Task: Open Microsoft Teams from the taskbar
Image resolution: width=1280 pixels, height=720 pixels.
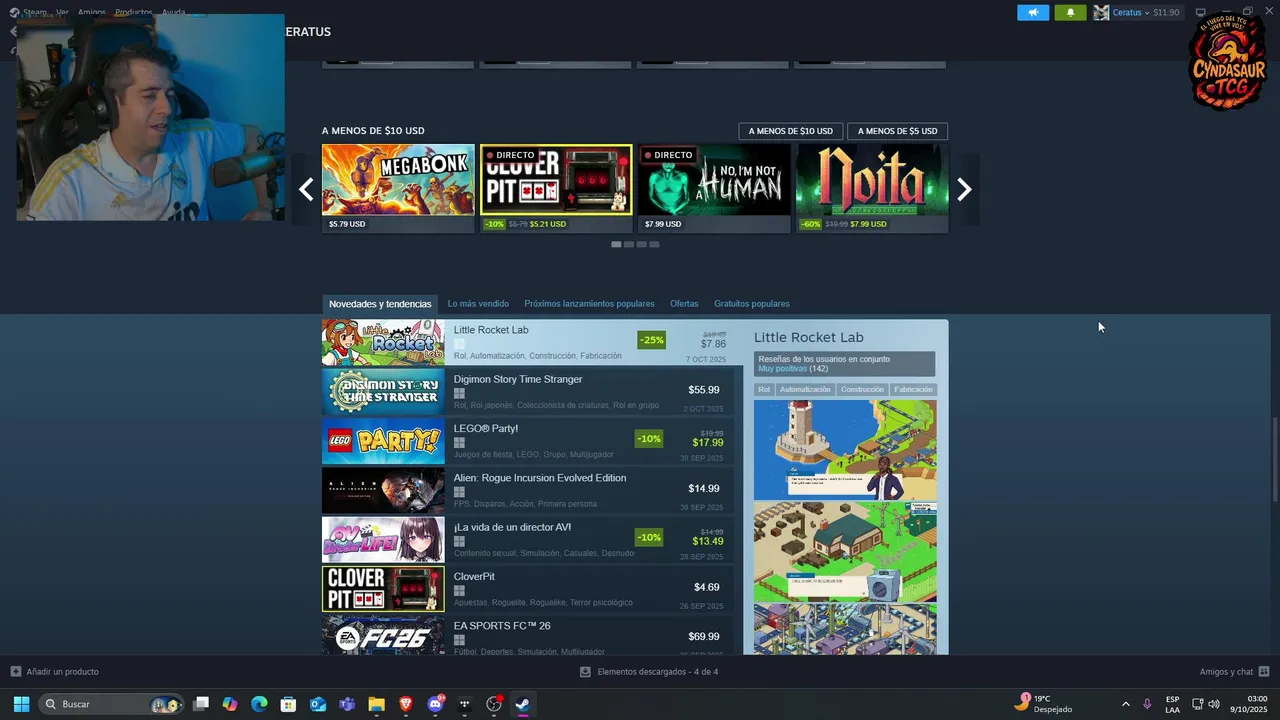Action: [347, 704]
